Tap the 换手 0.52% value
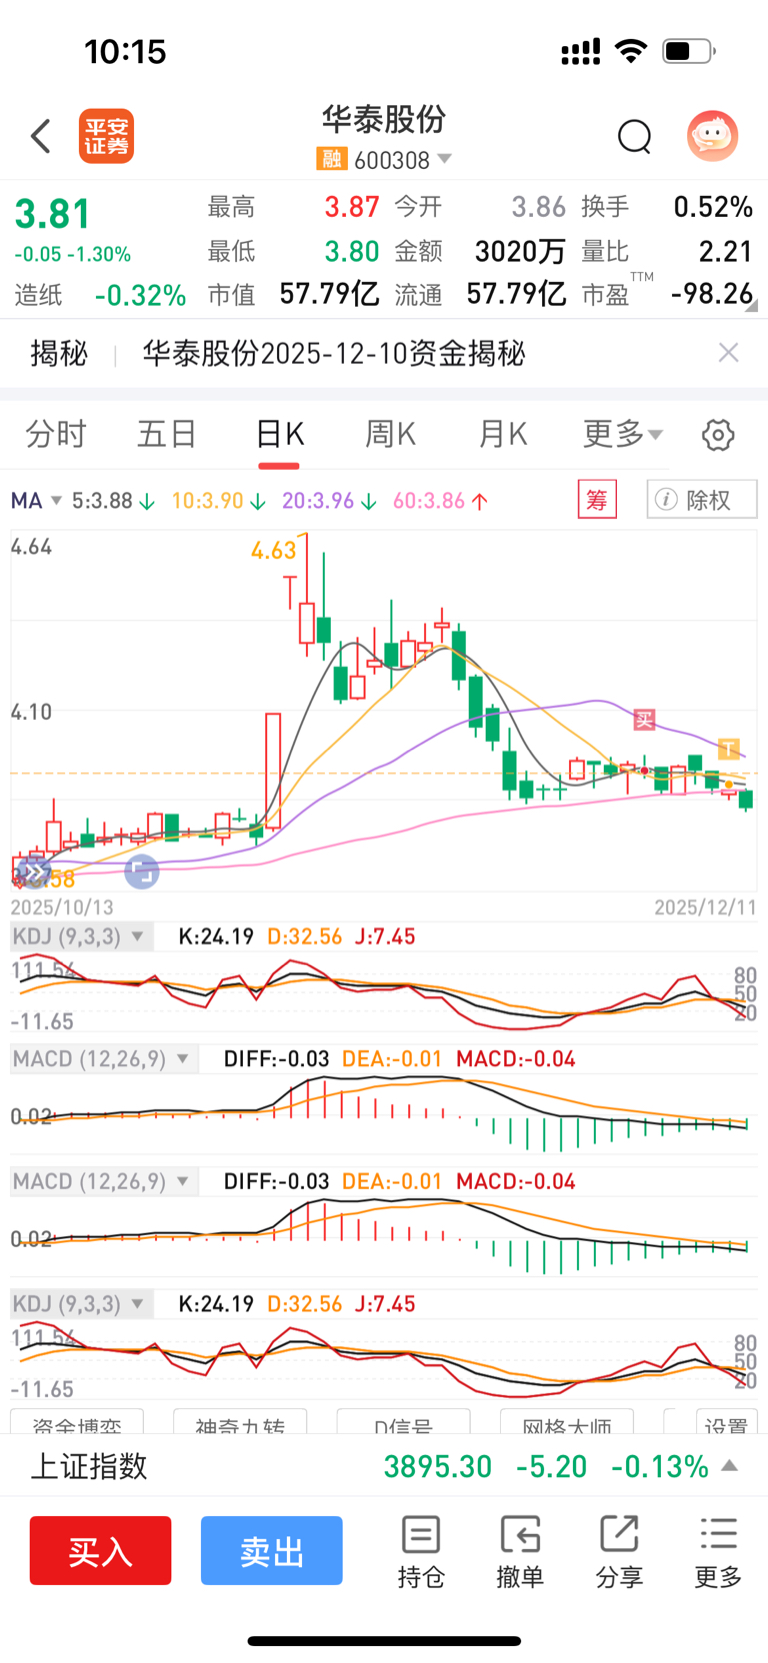768x1663 pixels. tap(713, 207)
